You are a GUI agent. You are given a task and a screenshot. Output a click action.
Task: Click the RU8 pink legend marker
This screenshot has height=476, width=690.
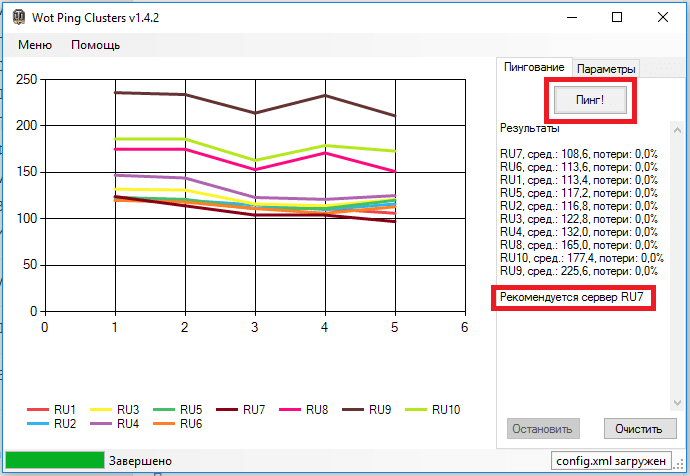click(290, 410)
